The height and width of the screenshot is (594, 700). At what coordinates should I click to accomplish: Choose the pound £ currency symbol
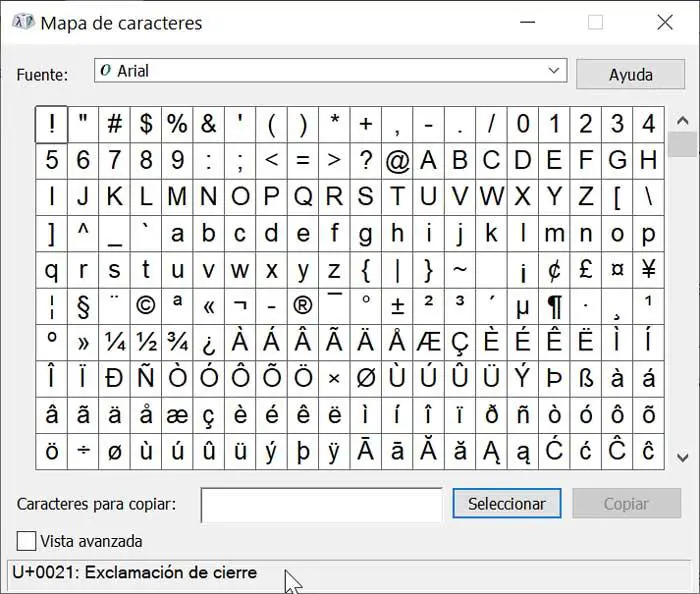[586, 270]
